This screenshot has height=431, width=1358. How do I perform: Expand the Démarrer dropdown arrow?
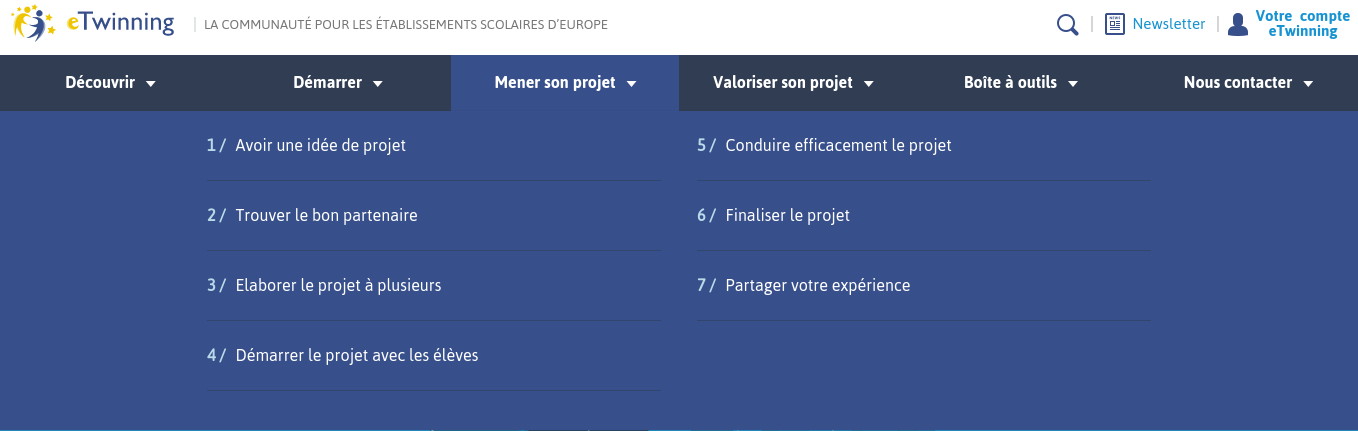click(378, 84)
